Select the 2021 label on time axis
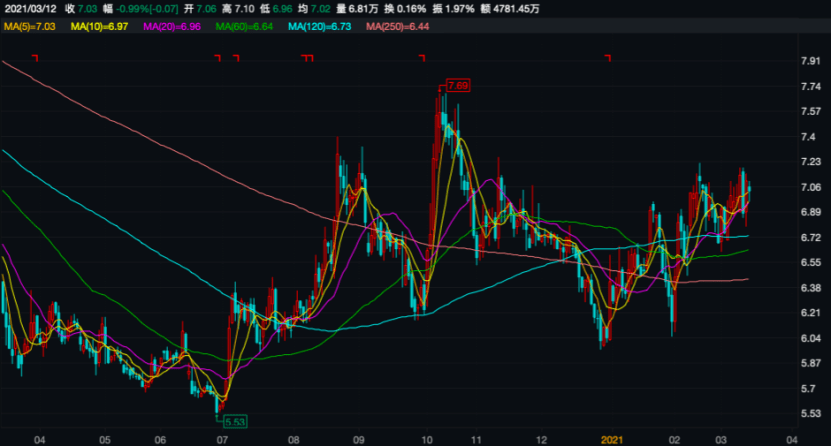The width and height of the screenshot is (831, 446). click(x=613, y=438)
